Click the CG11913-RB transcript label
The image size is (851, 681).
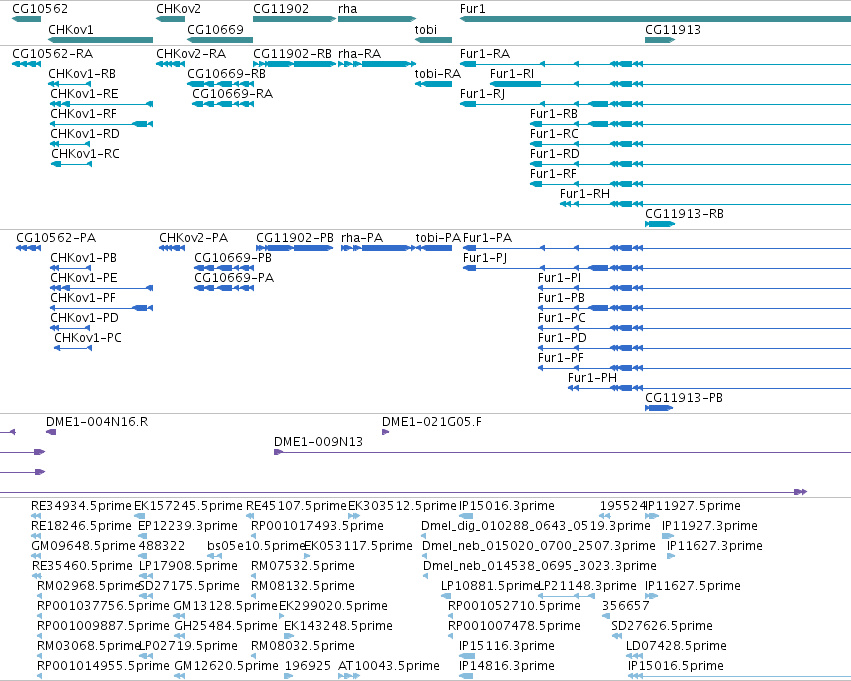point(684,214)
